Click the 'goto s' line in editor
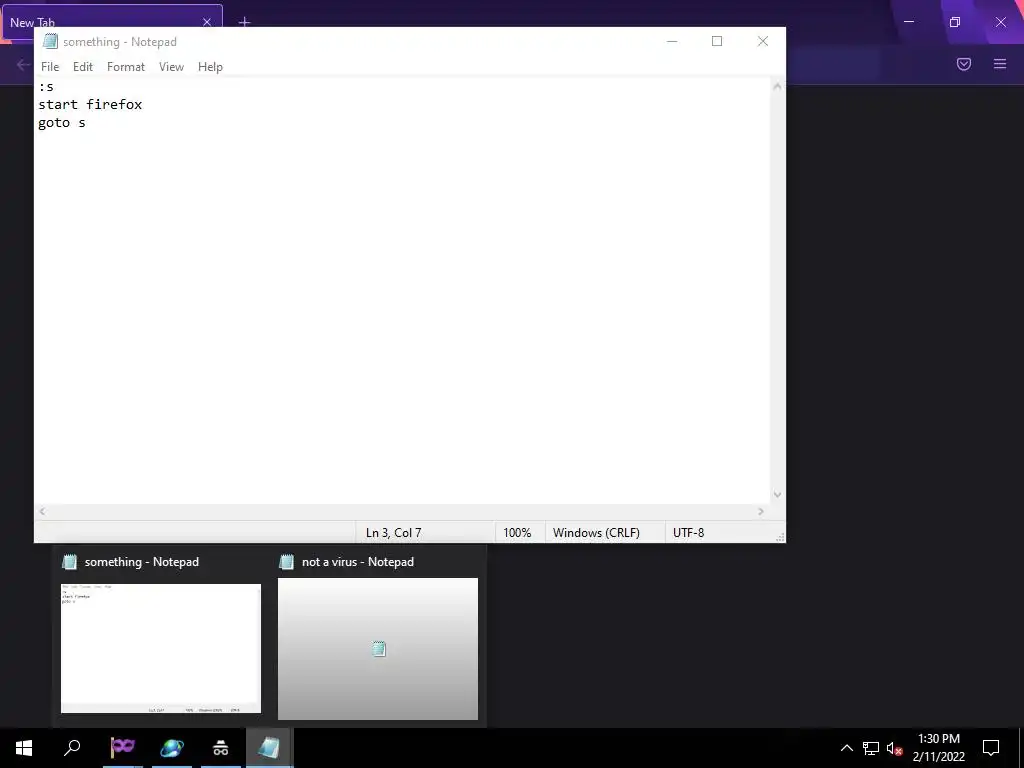Screen dimensions: 1024x768 pyautogui.click(x=62, y=123)
